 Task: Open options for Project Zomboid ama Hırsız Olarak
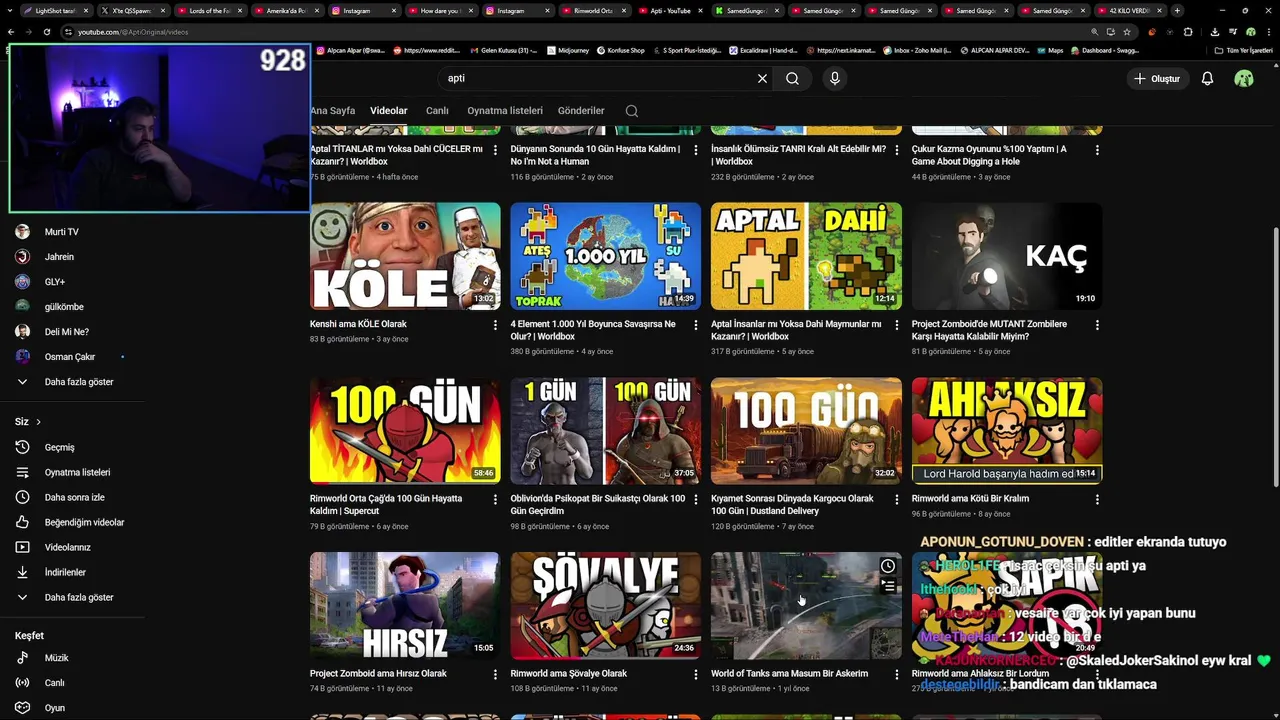[495, 674]
